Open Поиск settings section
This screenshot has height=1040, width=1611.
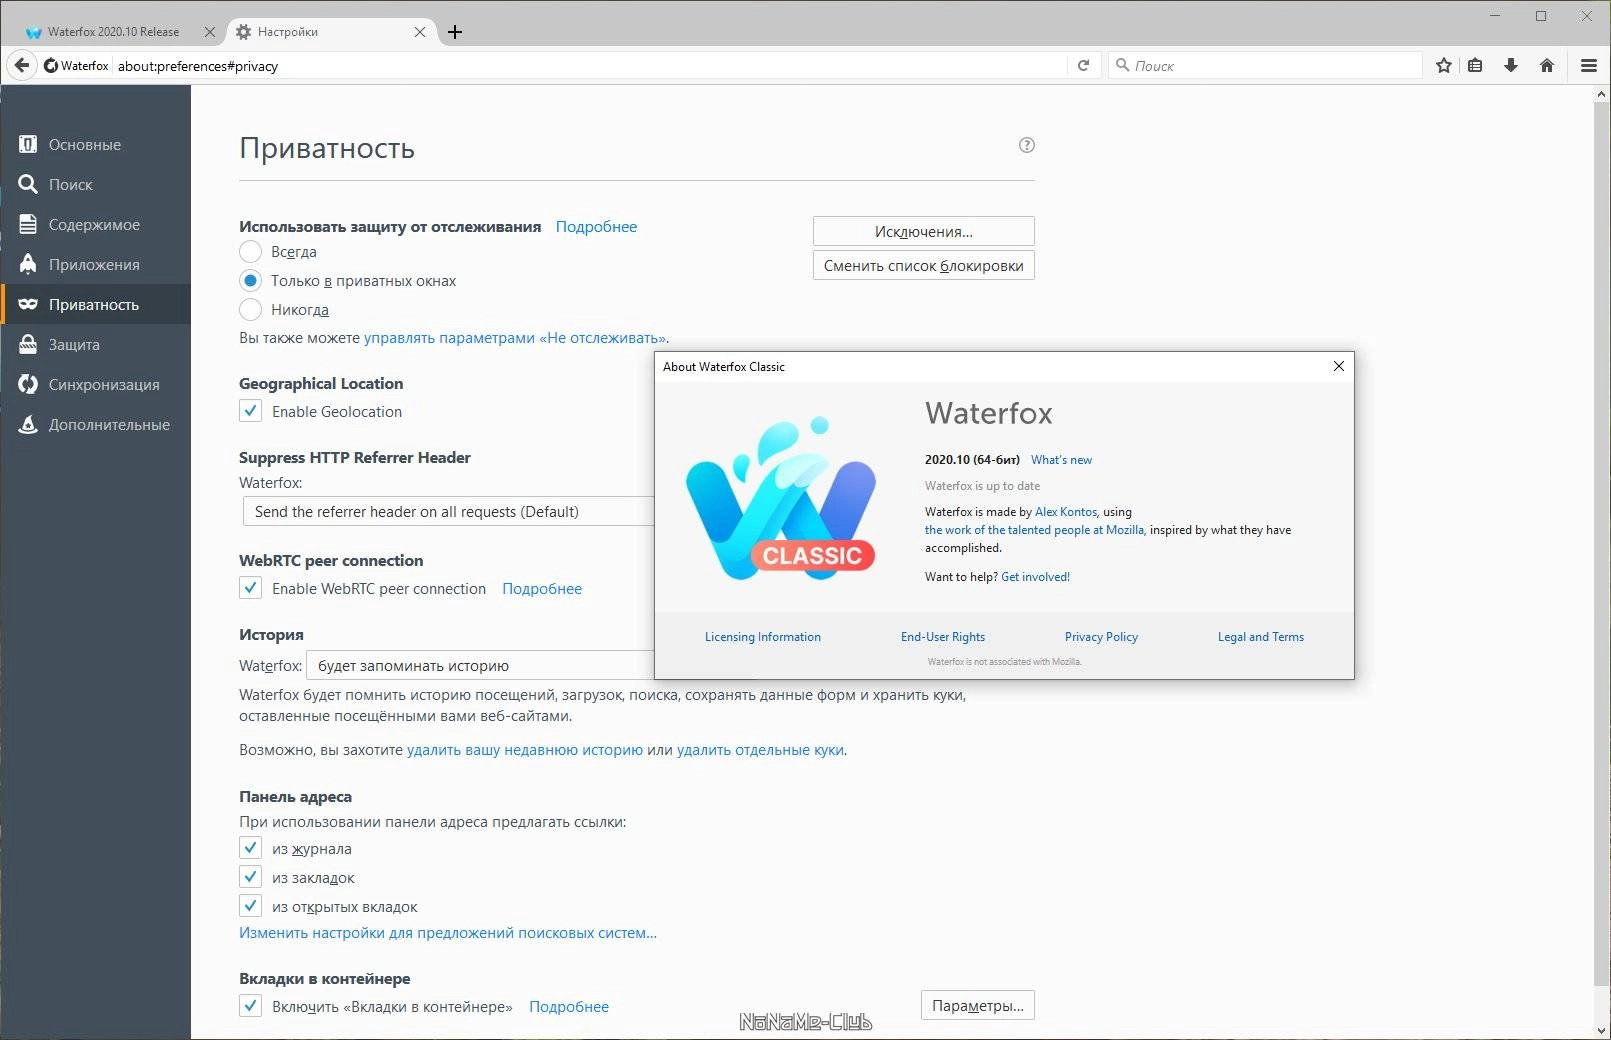95,184
